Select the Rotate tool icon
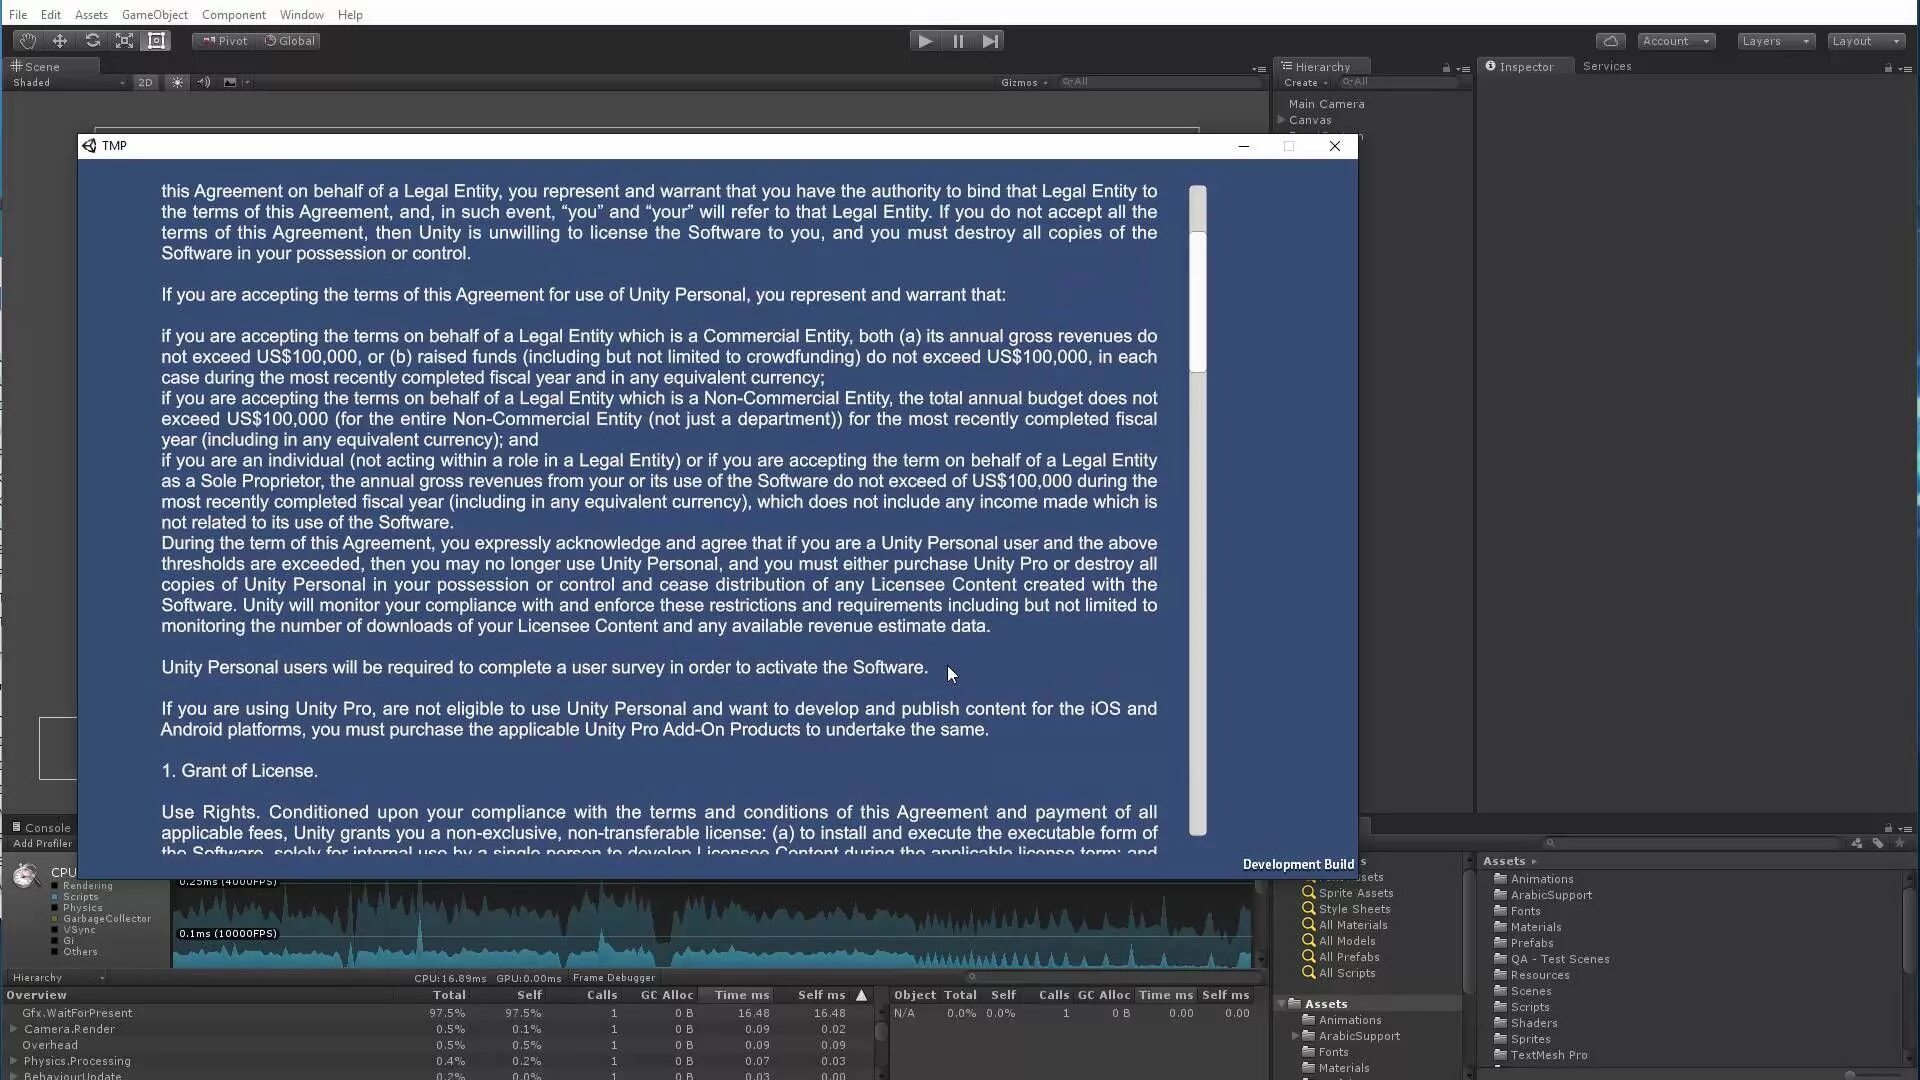 (92, 41)
